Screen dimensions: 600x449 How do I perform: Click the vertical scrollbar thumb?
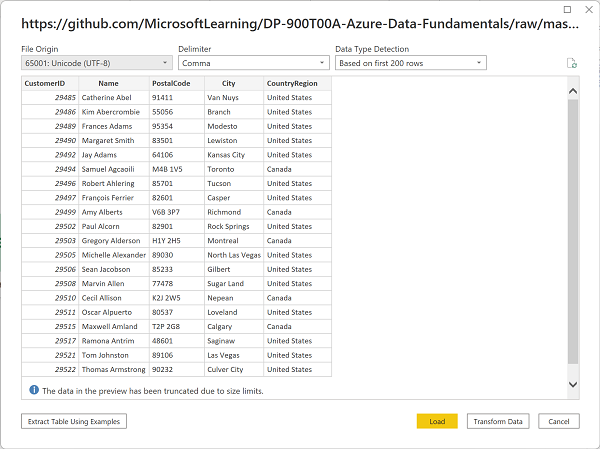pos(573,232)
